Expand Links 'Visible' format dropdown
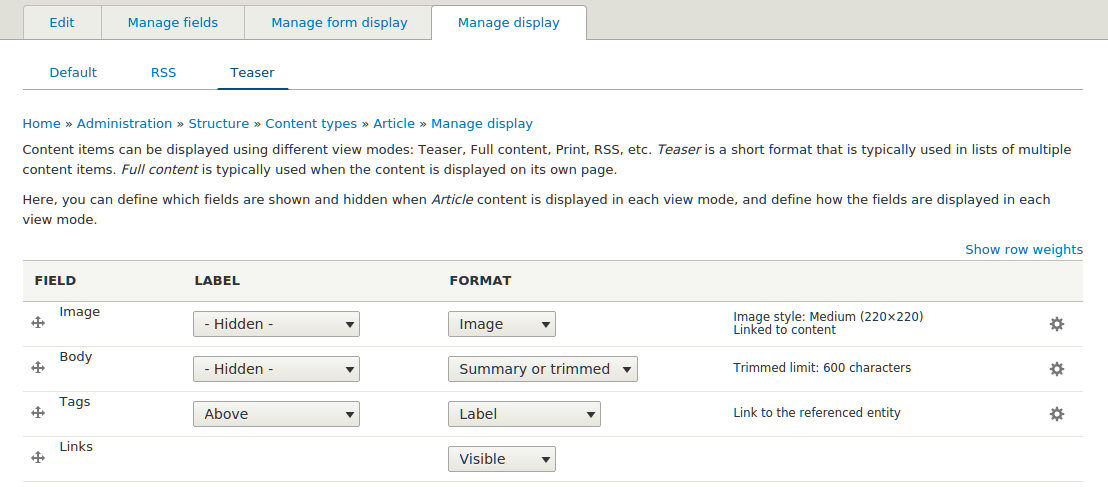The width and height of the screenshot is (1108, 487). click(x=502, y=459)
